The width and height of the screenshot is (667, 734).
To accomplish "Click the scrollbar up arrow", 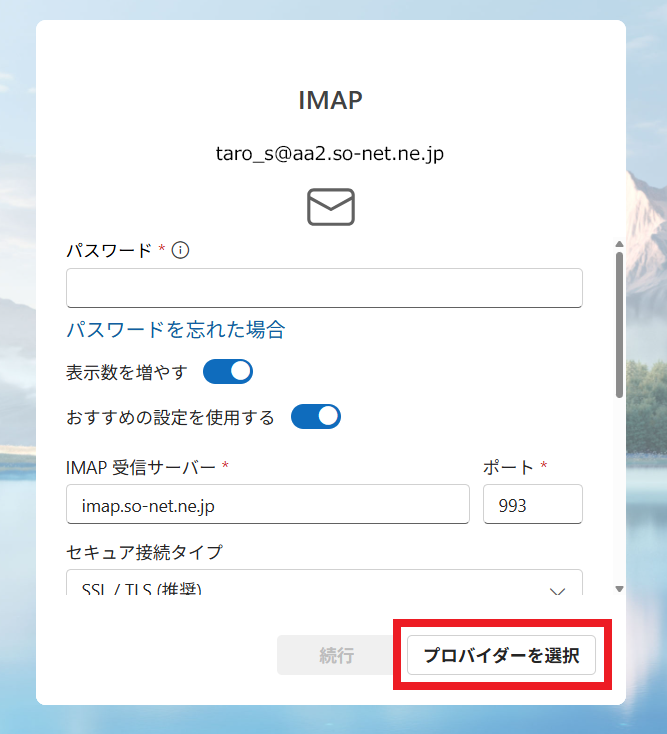I will point(619,244).
